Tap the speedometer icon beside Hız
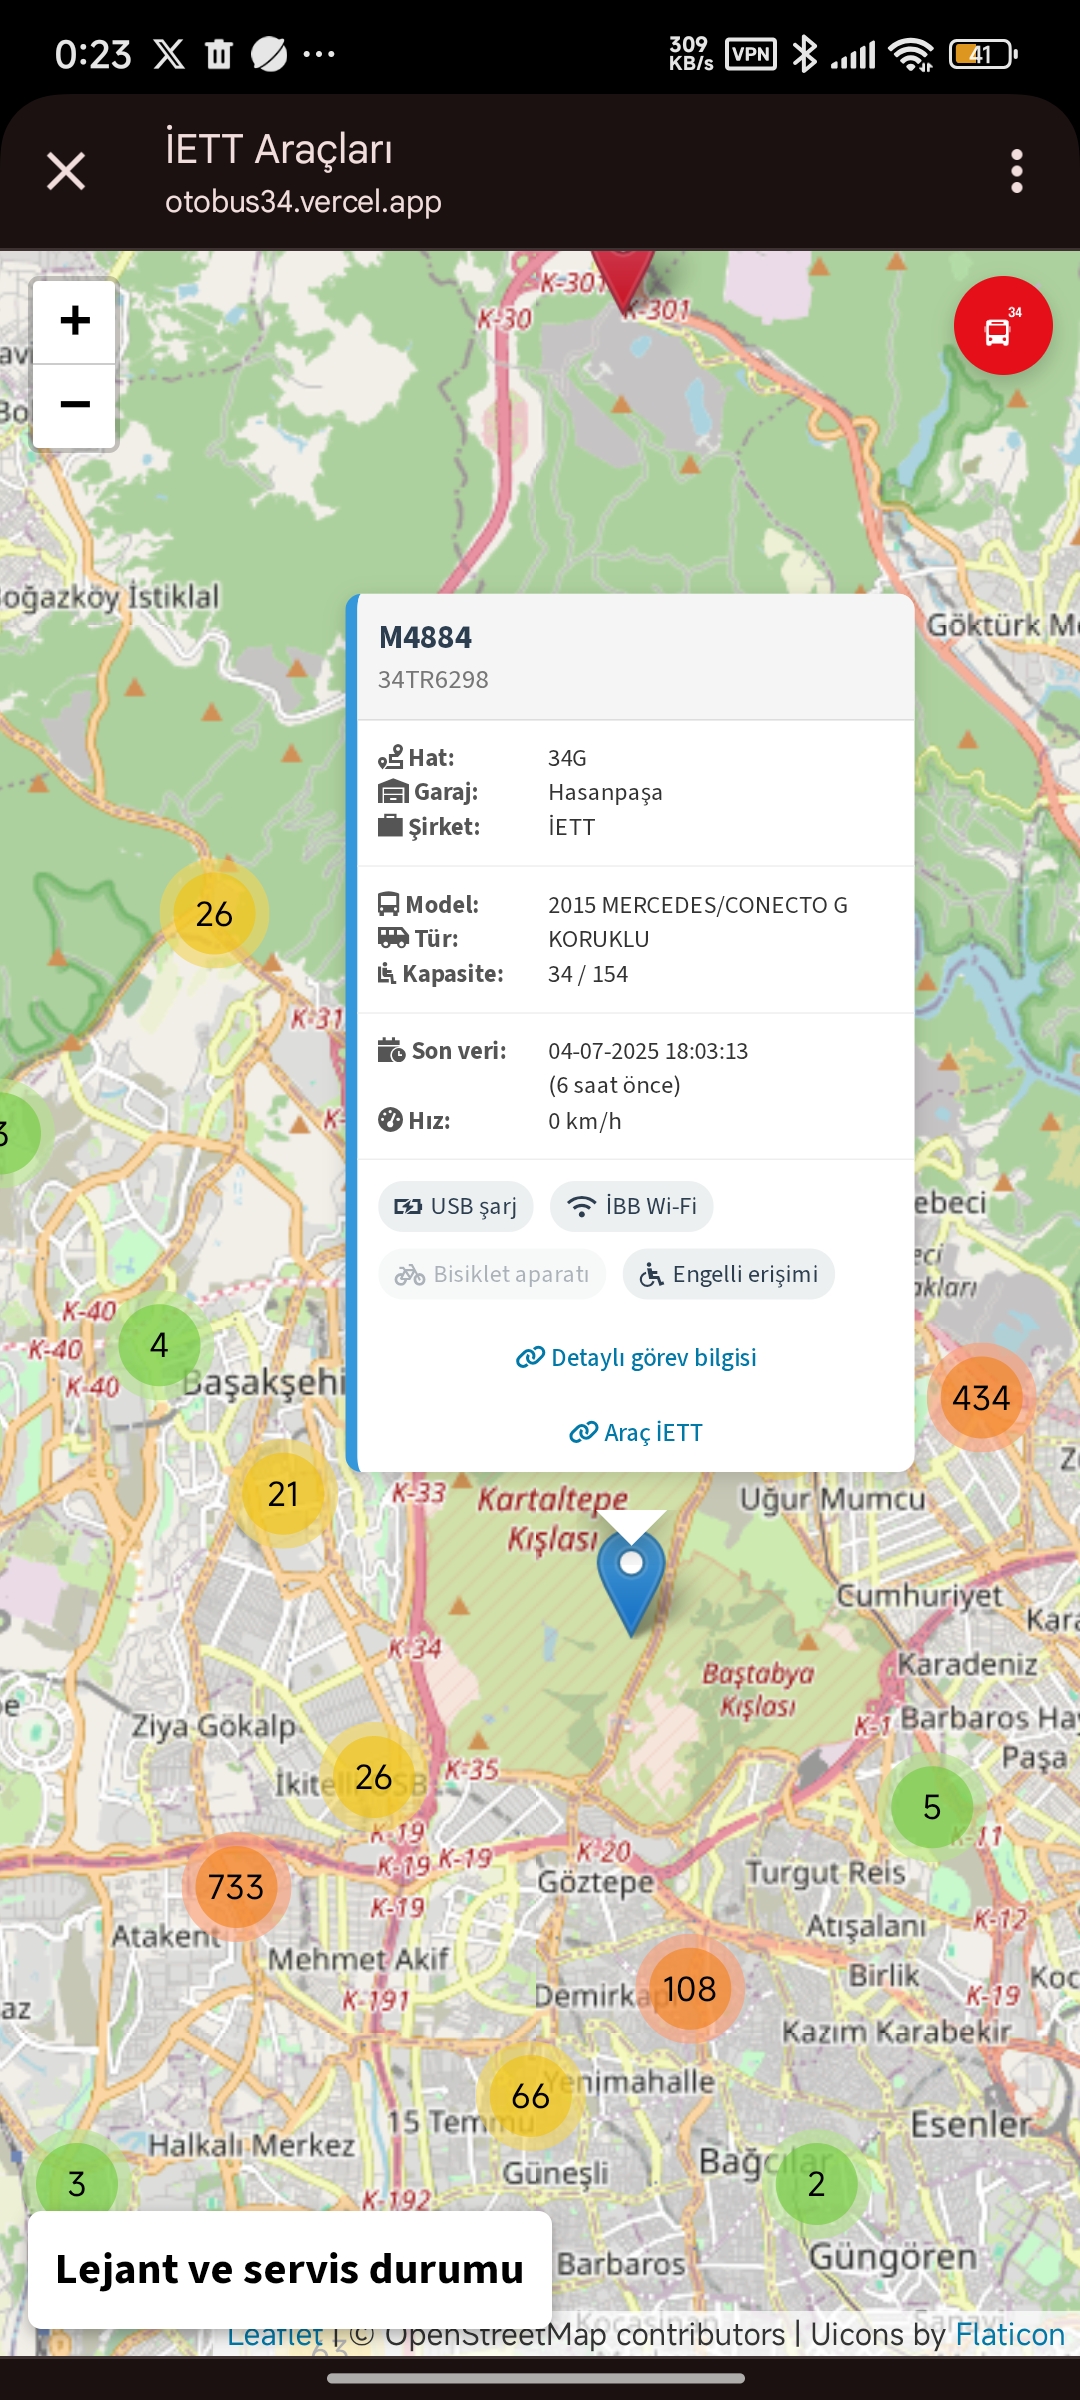 point(390,1120)
